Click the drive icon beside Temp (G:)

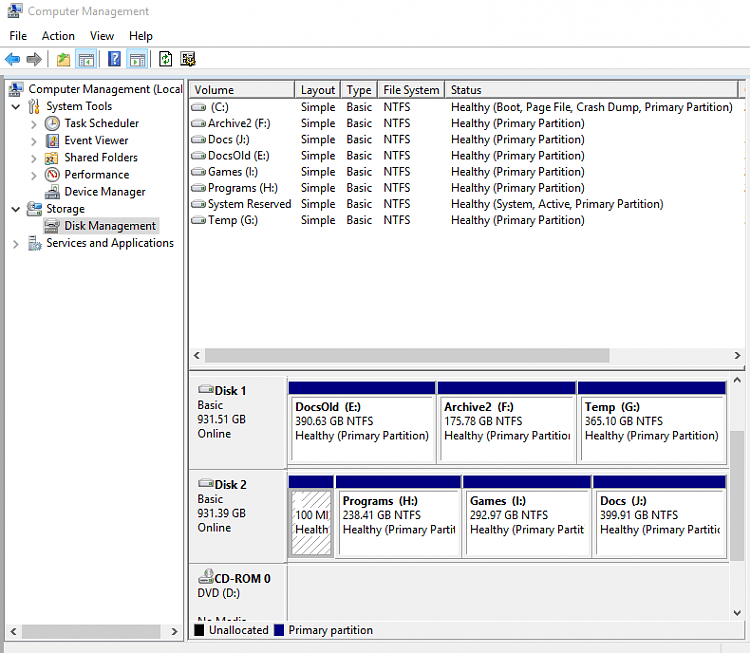(x=199, y=220)
